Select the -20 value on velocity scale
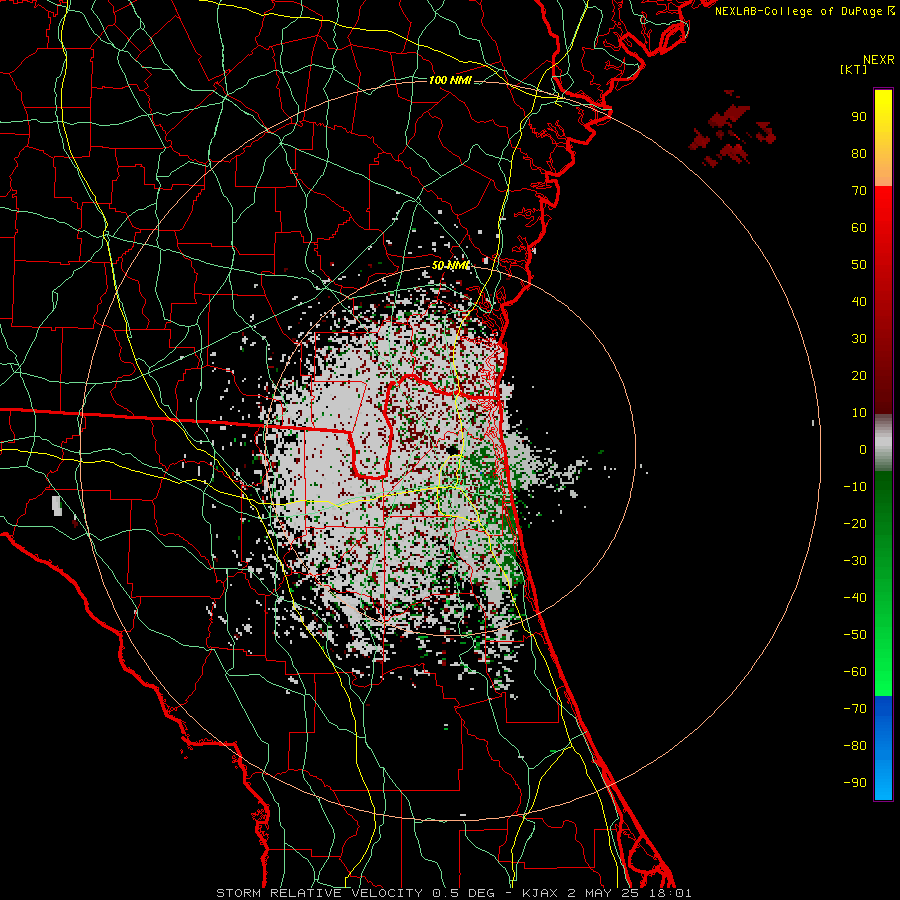 coord(855,524)
